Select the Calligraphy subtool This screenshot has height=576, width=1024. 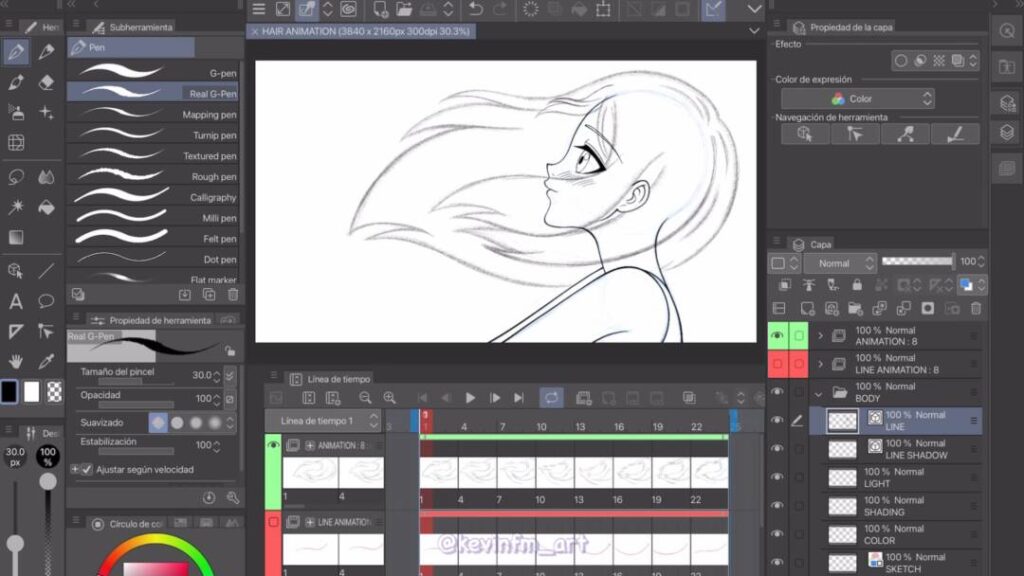click(x=153, y=197)
